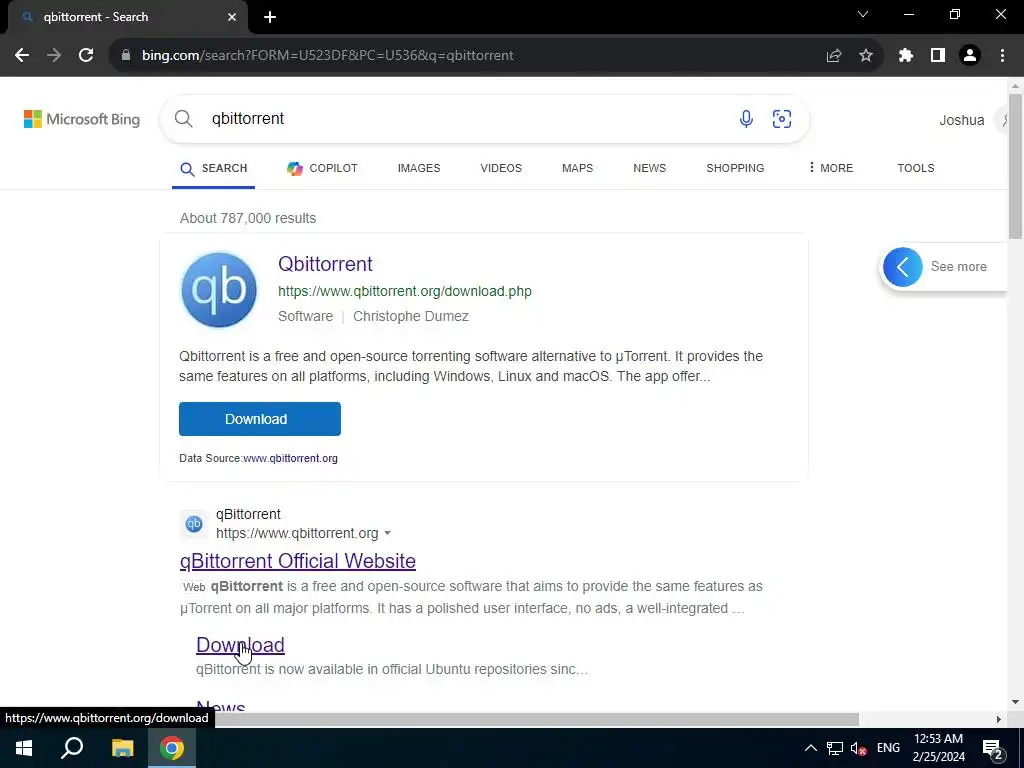Viewport: 1024px width, 768px height.
Task: Open Windows taskbar search
Action: coord(72,748)
